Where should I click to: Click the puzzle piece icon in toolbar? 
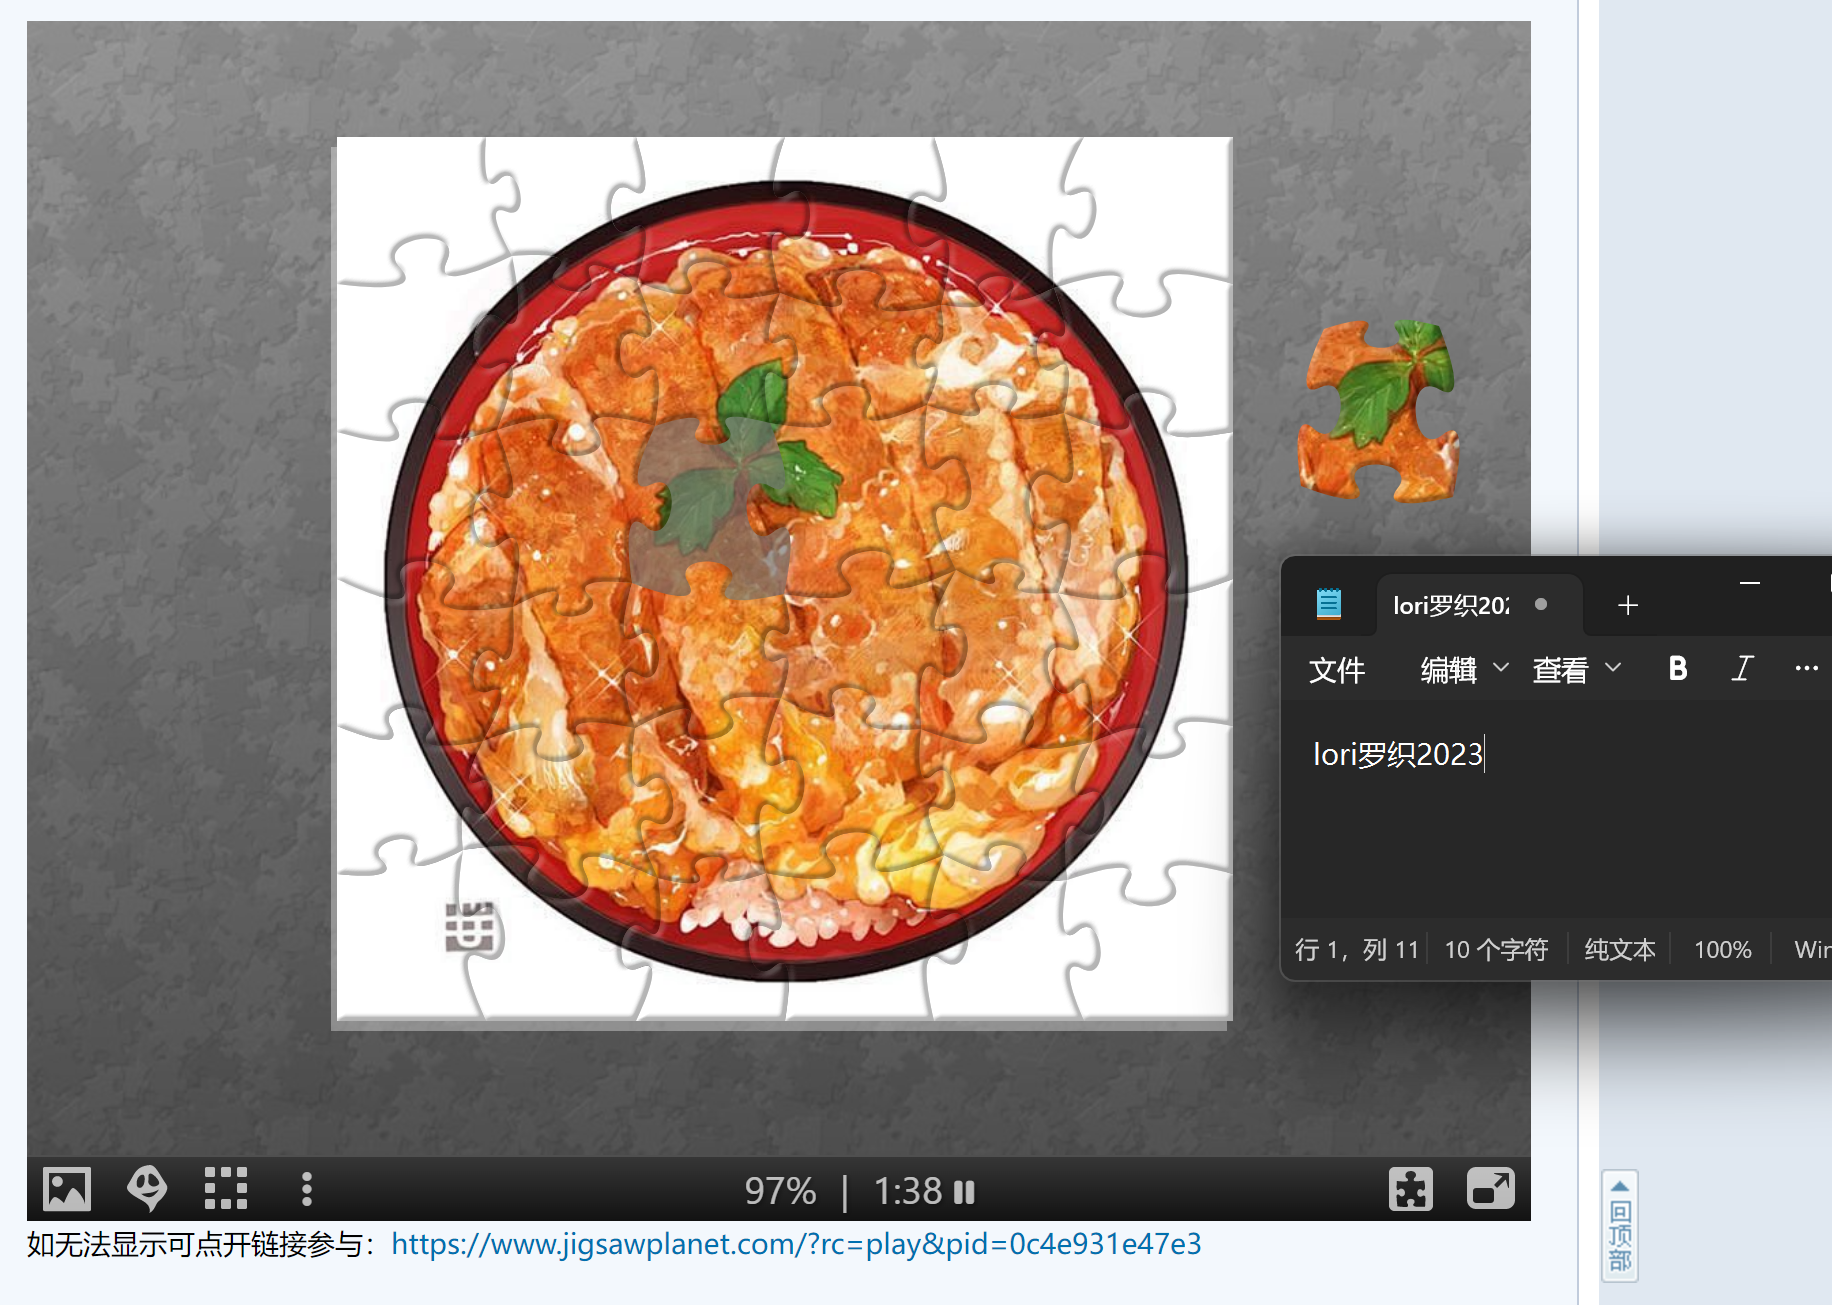1411,1189
